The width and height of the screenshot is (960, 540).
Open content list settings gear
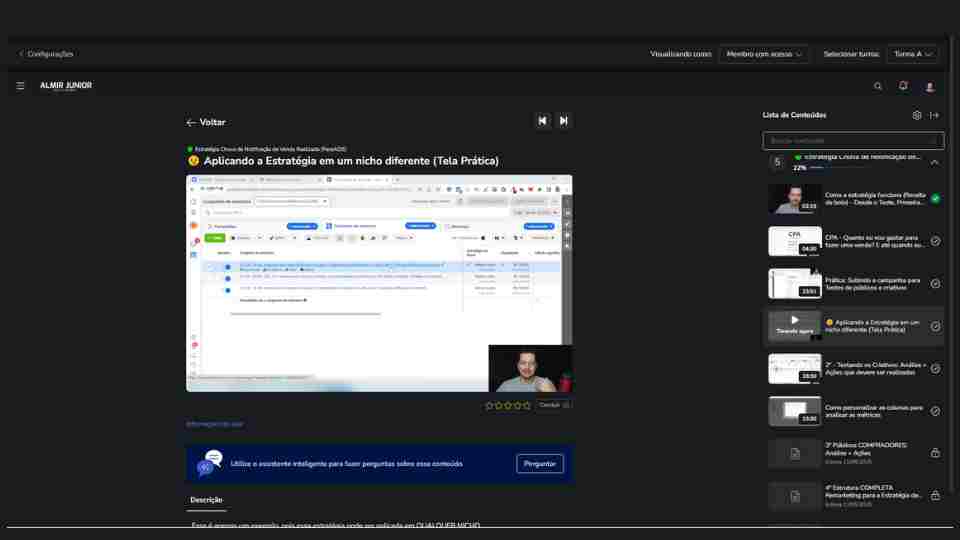917,115
